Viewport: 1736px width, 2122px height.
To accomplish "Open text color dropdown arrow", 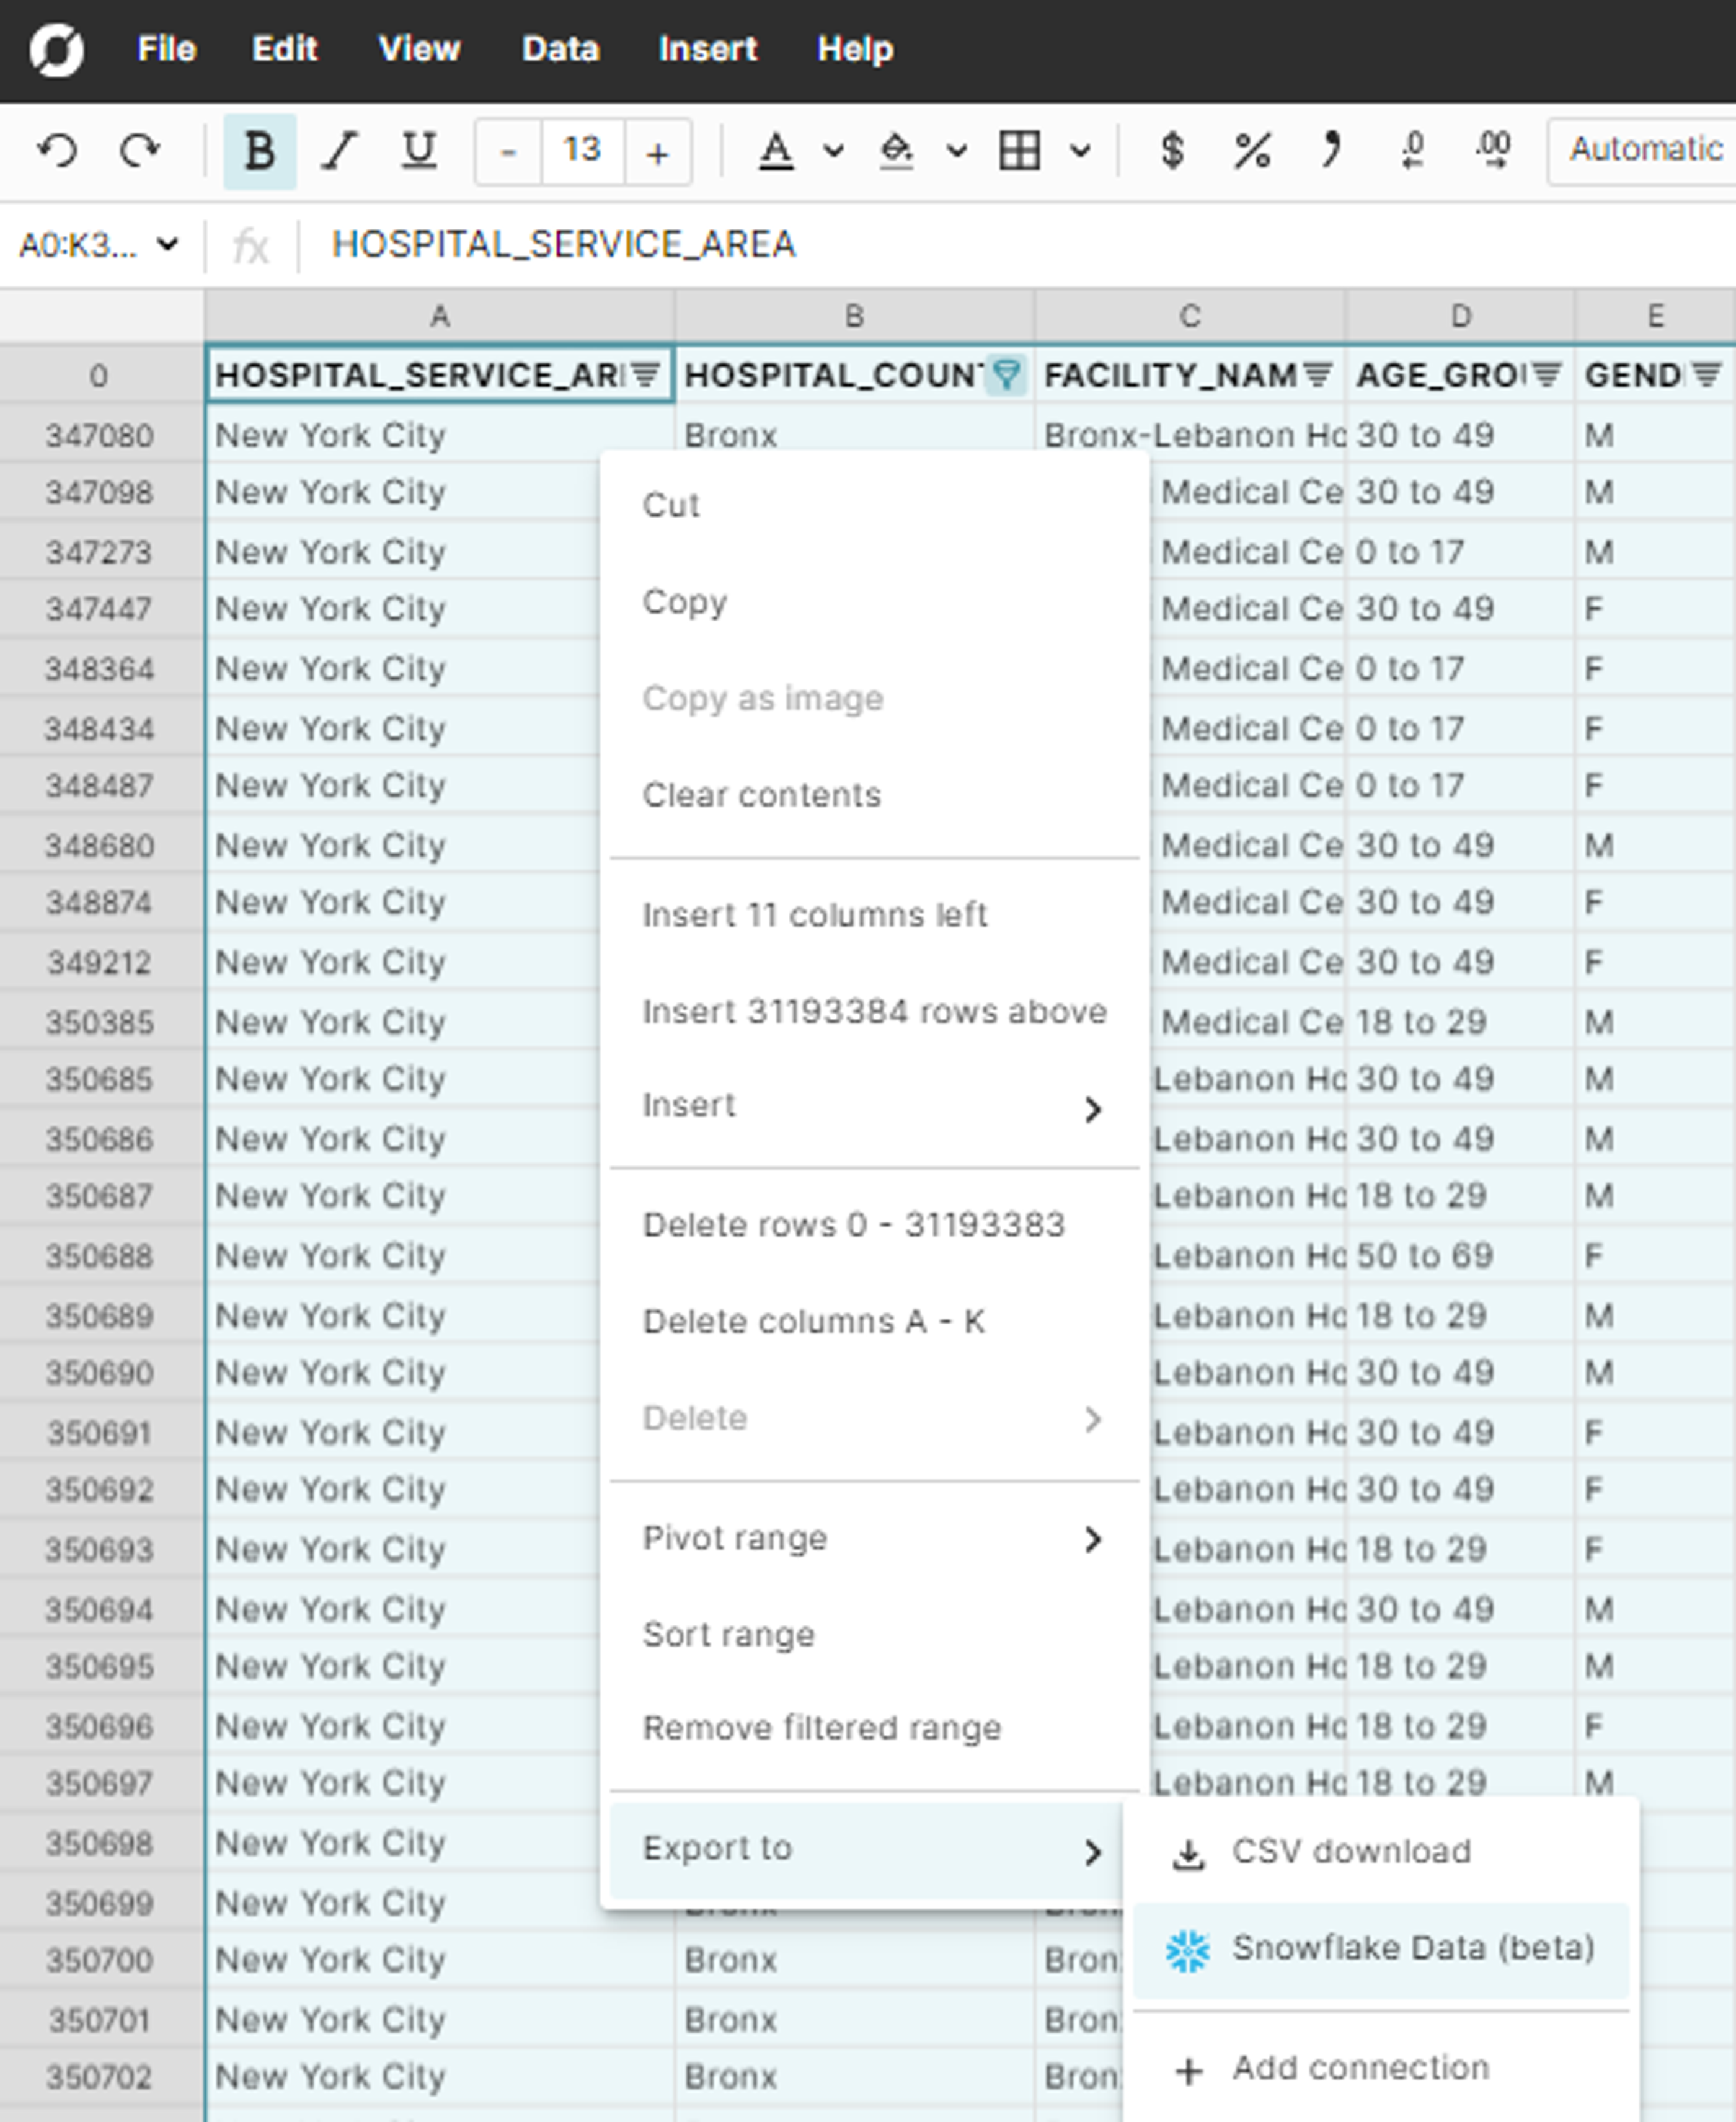I will click(x=833, y=151).
